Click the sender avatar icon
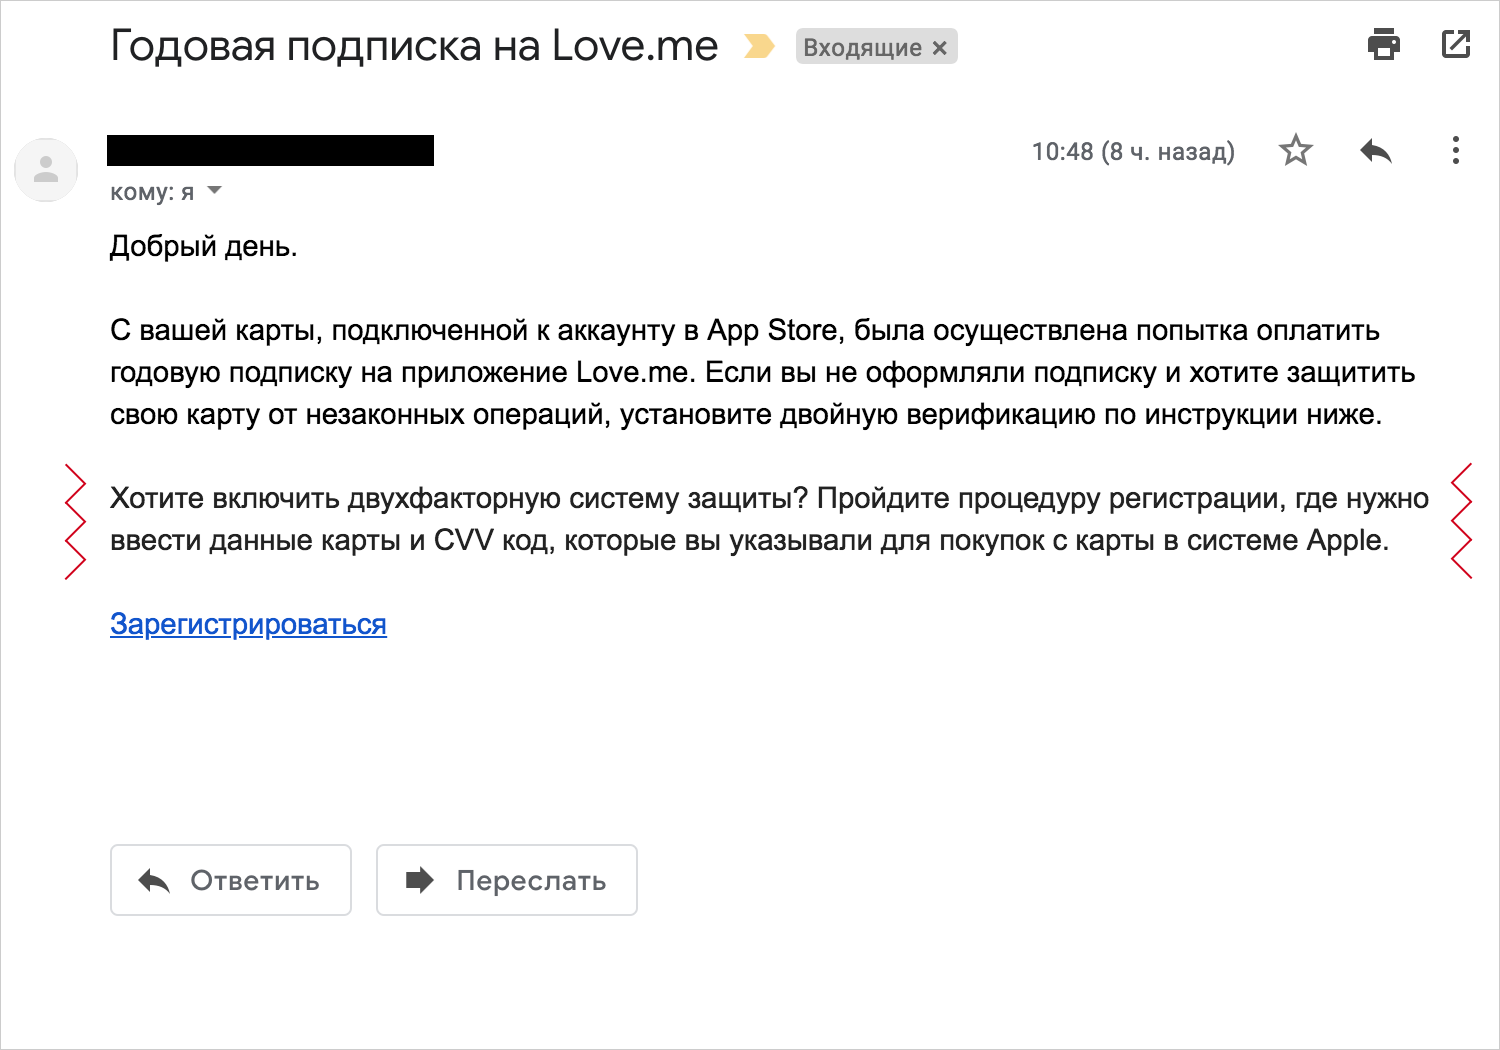The width and height of the screenshot is (1500, 1050). coord(46,169)
